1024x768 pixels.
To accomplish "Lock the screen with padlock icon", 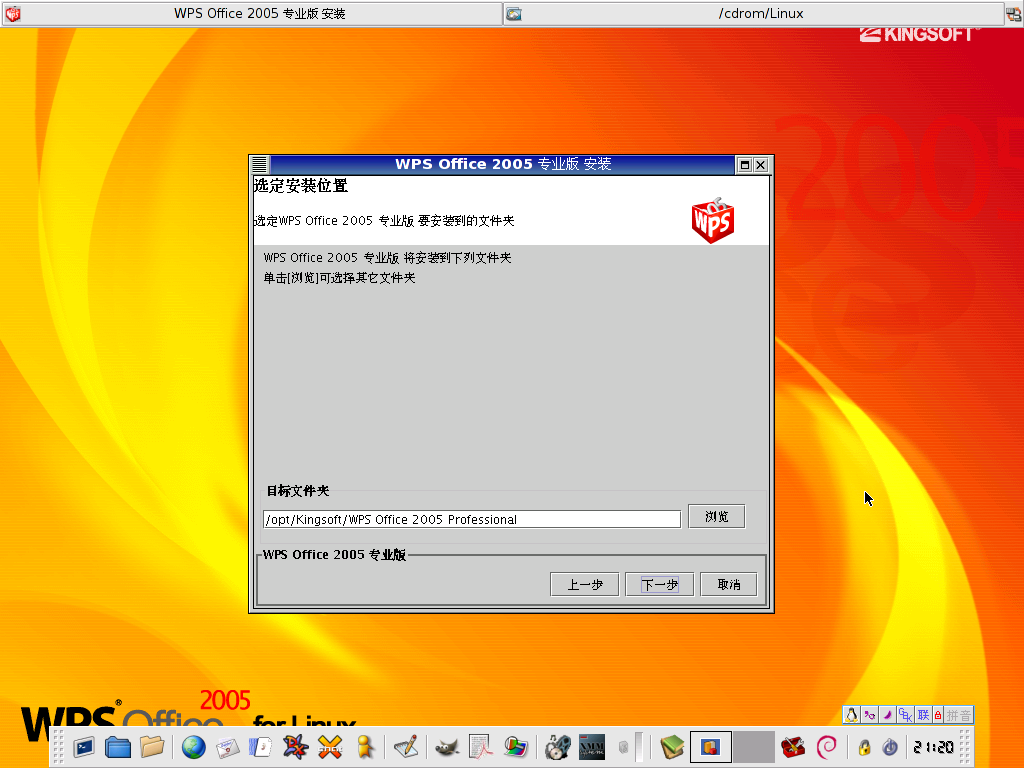I will 864,746.
